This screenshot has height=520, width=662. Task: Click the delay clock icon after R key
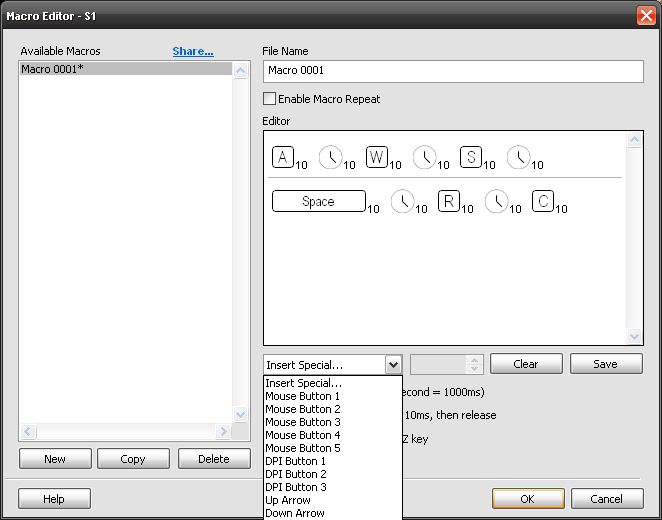(496, 201)
